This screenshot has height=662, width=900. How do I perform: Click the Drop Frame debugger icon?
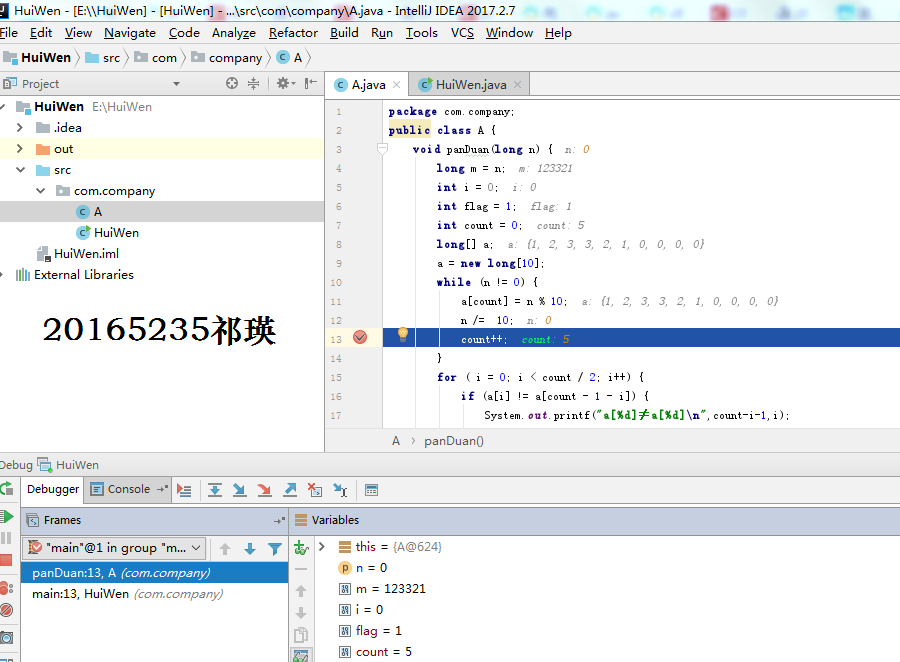click(315, 490)
